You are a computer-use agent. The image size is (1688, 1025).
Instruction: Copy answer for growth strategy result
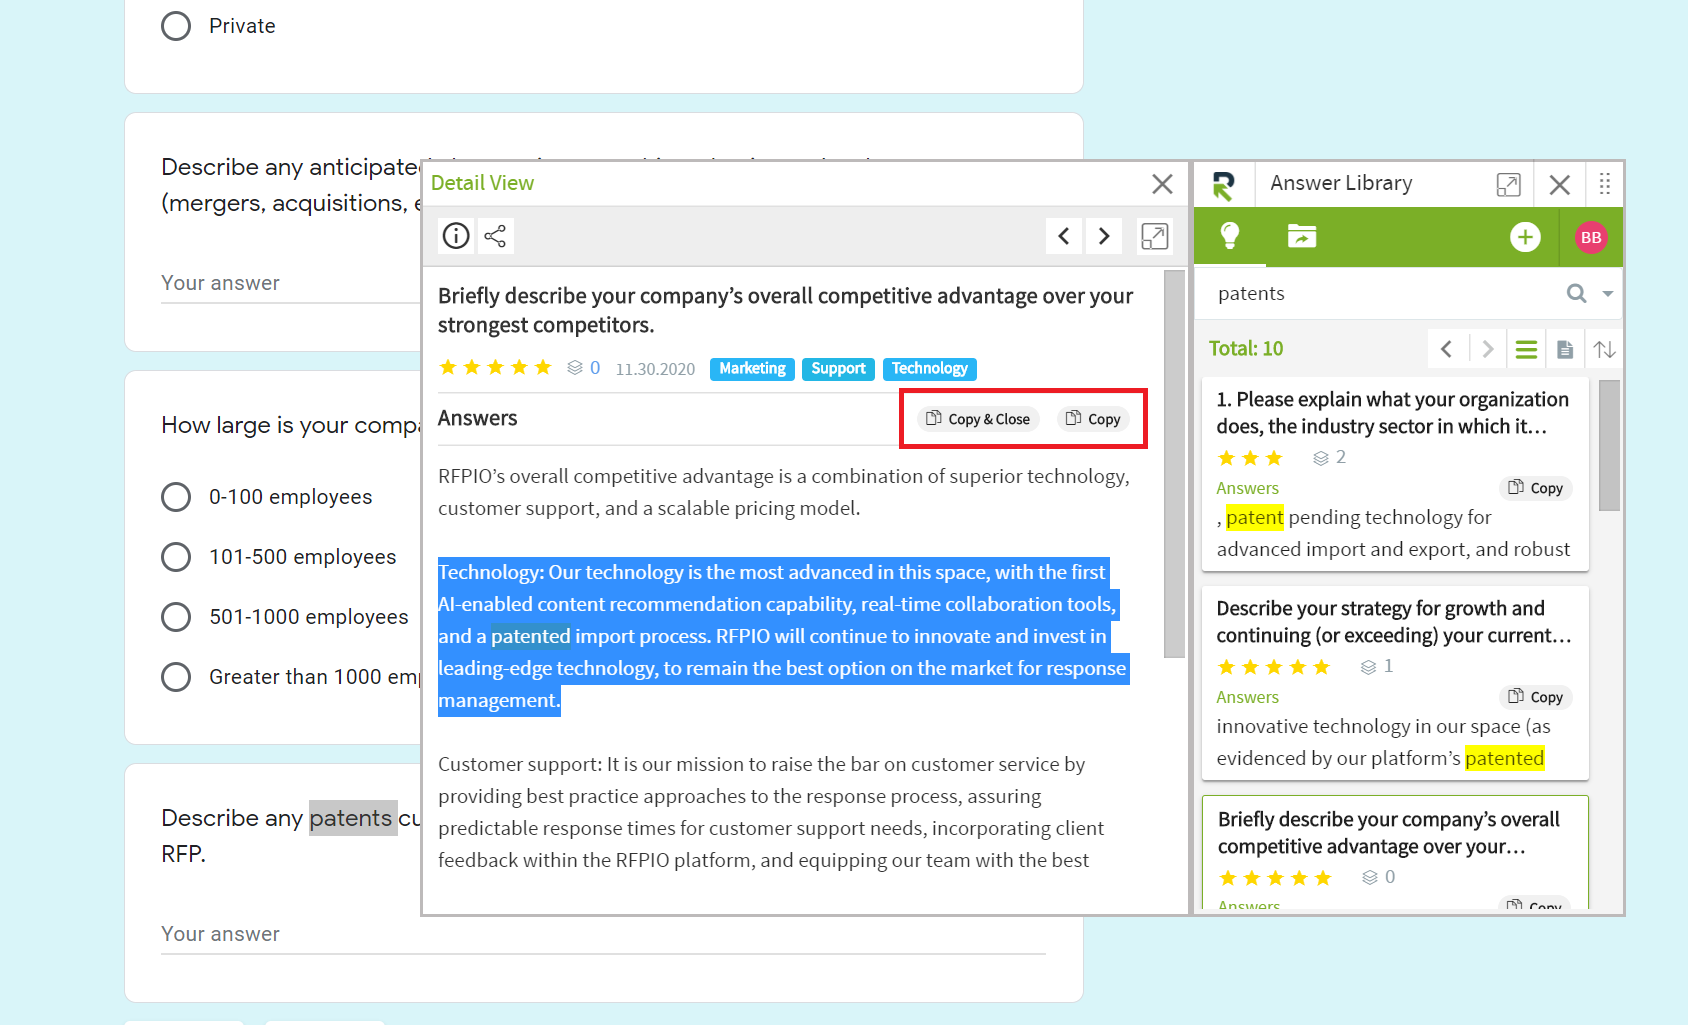click(1535, 697)
